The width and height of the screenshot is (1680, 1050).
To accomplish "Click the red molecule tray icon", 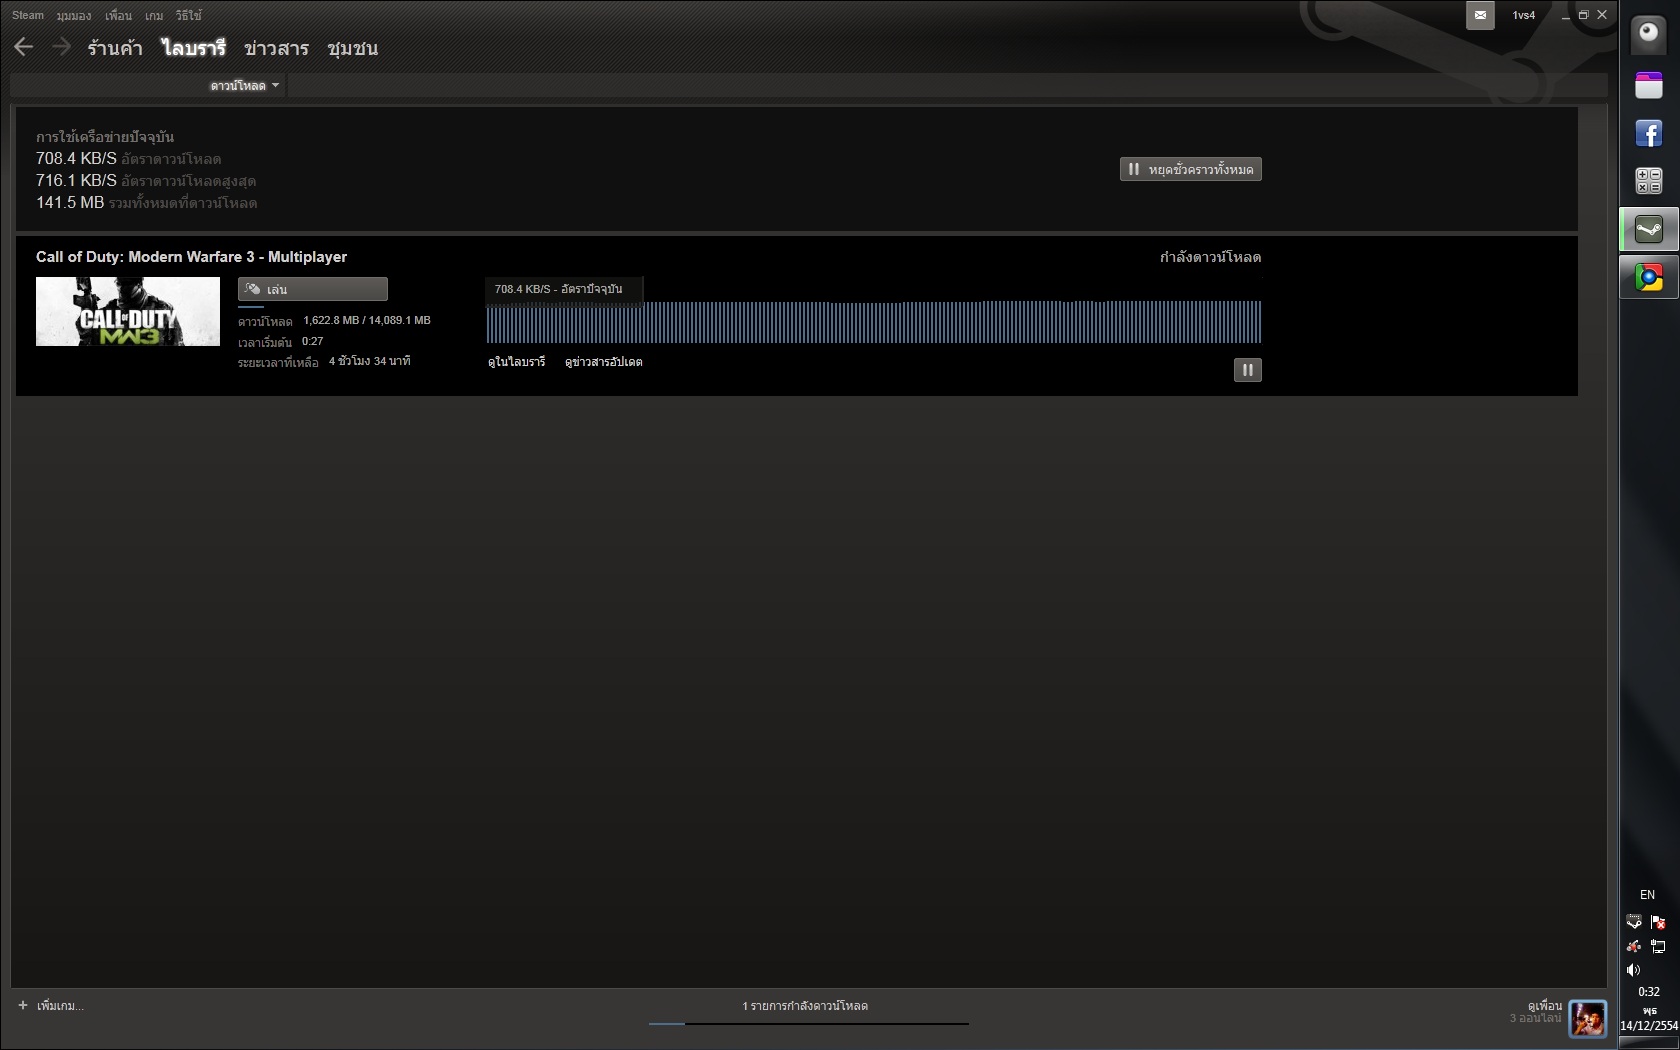I will [x=1634, y=946].
